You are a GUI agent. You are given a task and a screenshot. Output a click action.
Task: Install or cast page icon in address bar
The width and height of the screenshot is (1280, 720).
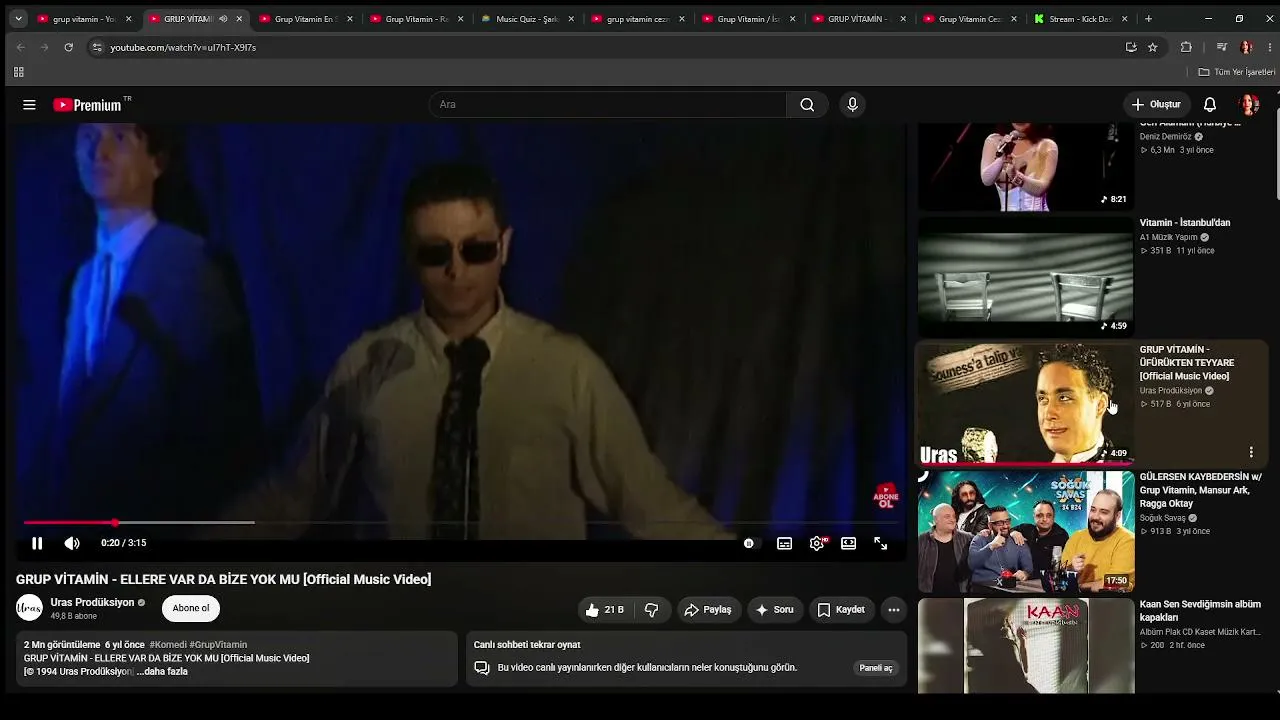point(1131,47)
